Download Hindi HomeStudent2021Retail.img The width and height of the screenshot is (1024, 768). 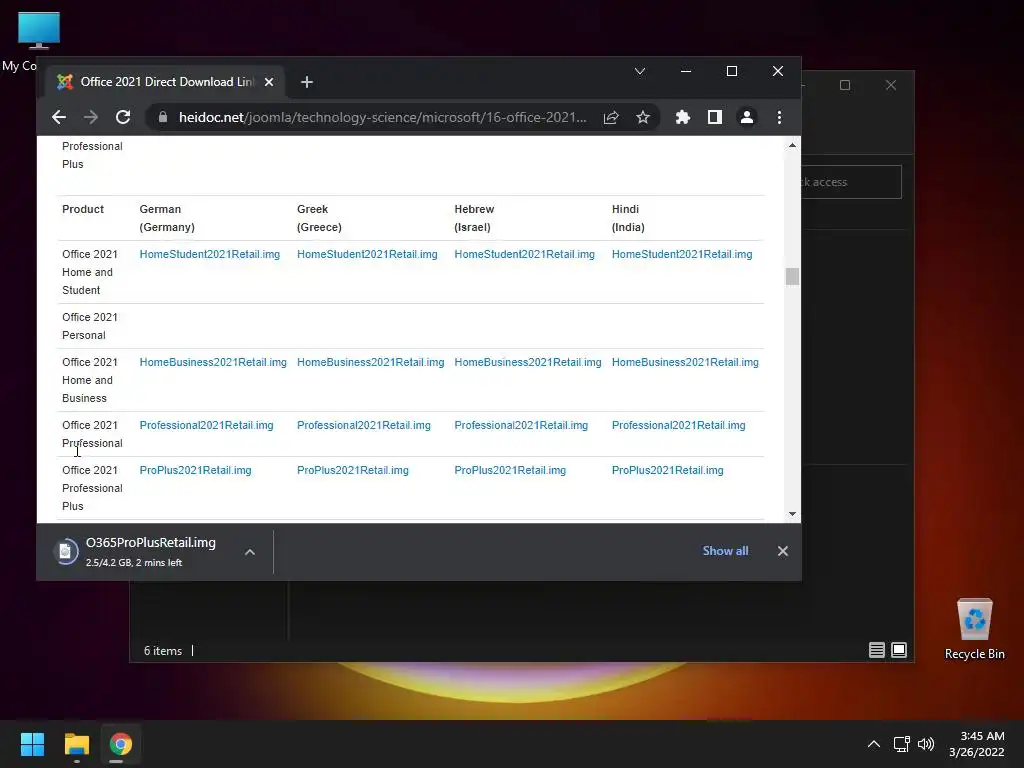point(682,255)
